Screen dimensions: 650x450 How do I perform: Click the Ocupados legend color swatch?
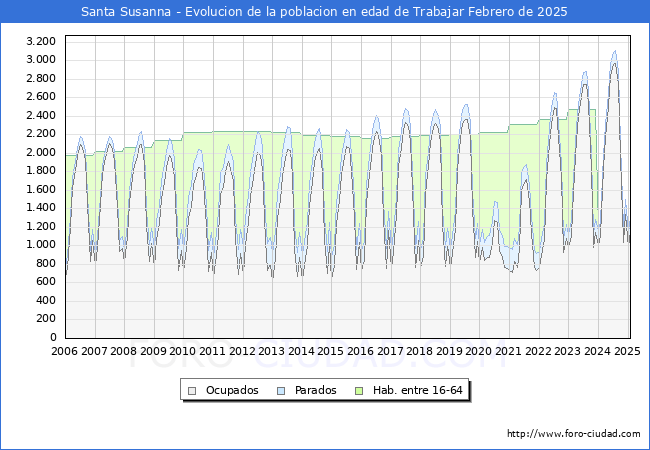(x=192, y=391)
